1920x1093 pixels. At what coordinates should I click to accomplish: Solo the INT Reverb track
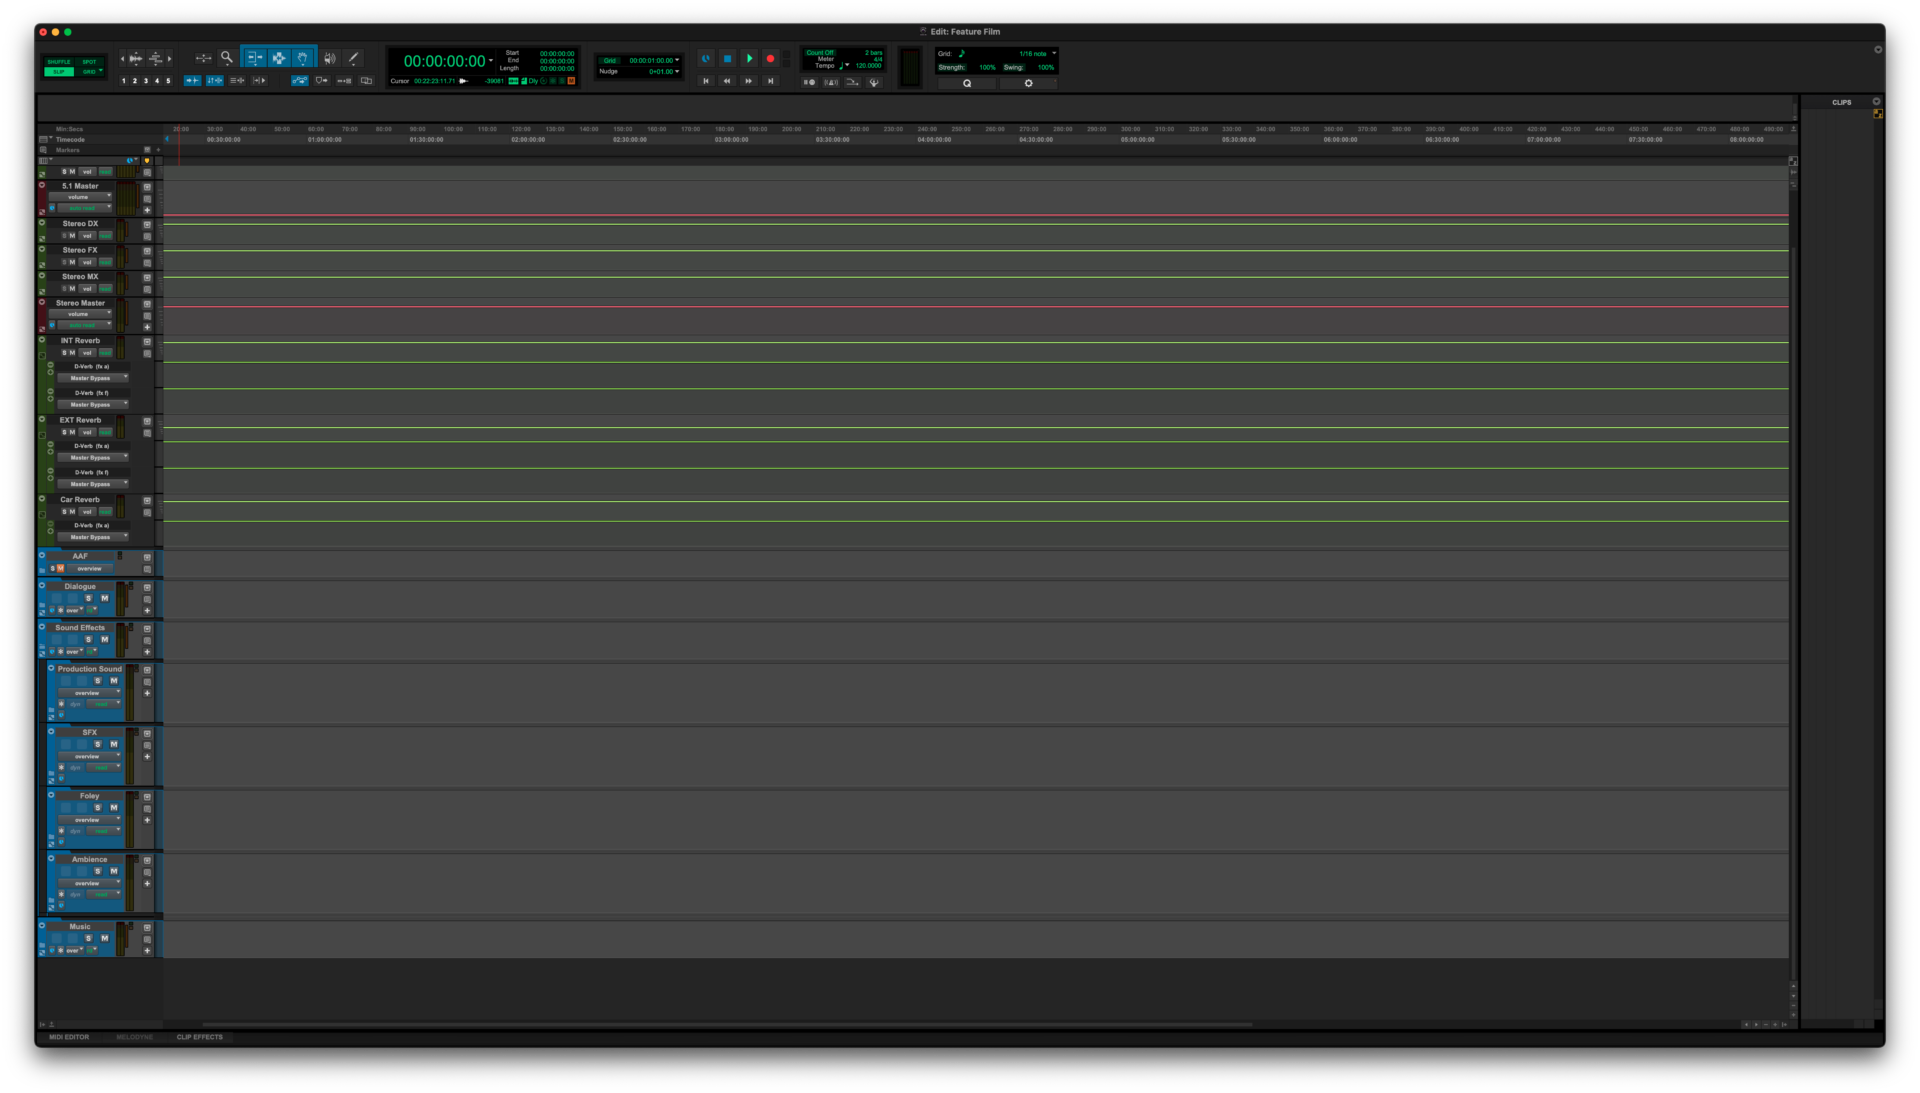pos(64,353)
